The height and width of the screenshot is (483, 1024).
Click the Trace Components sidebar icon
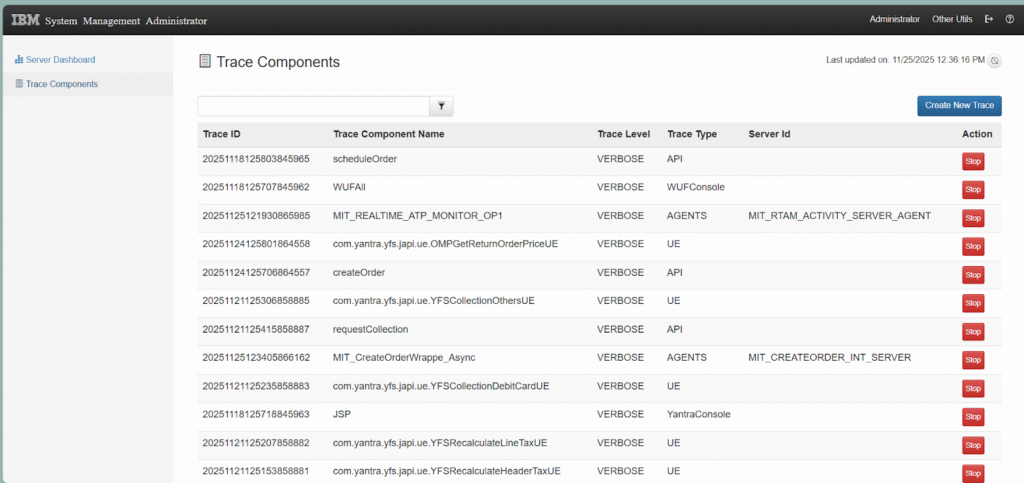pyautogui.click(x=18, y=84)
